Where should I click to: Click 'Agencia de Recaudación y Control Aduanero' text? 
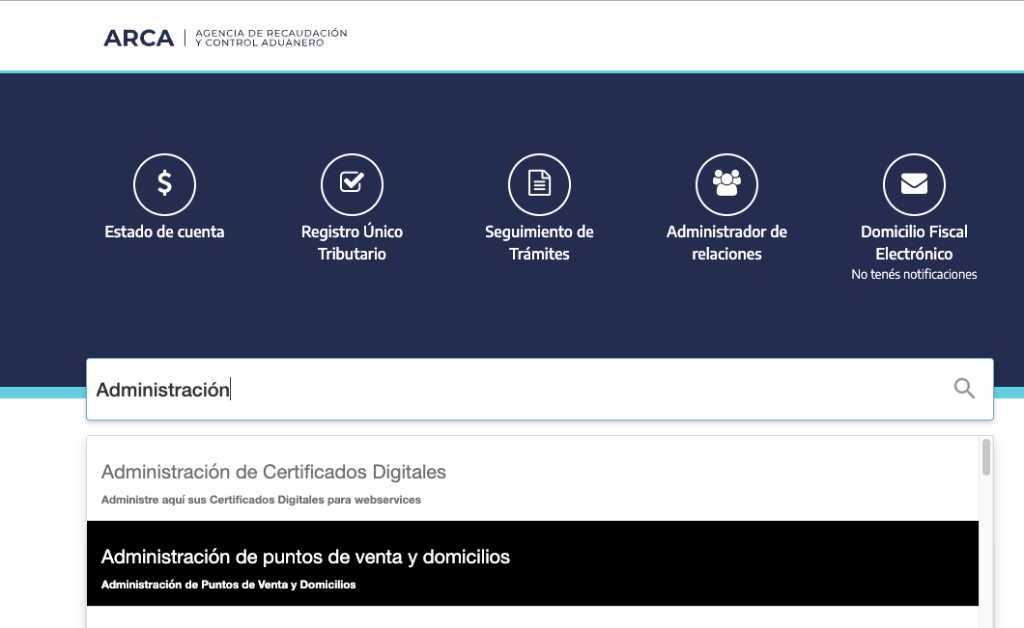pyautogui.click(x=271, y=38)
